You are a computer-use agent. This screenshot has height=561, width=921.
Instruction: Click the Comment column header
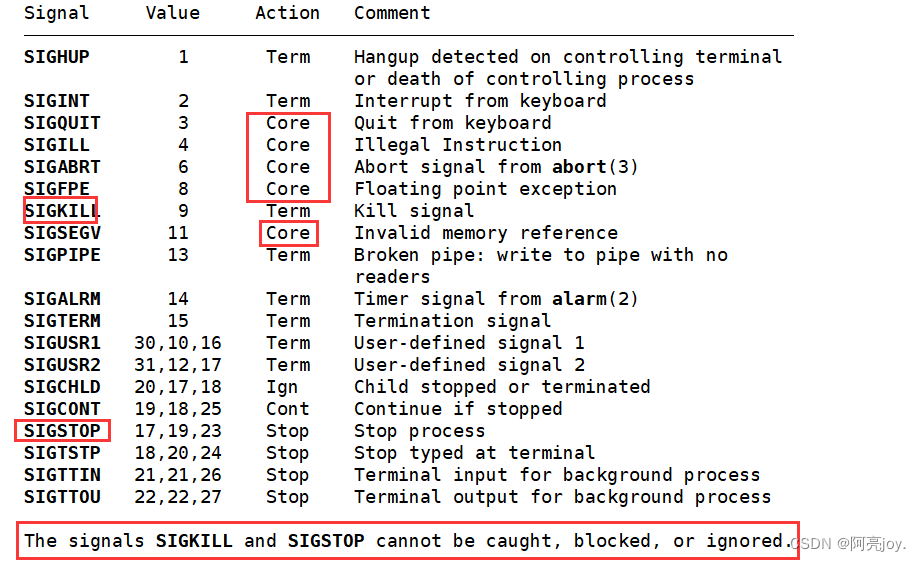(x=392, y=13)
